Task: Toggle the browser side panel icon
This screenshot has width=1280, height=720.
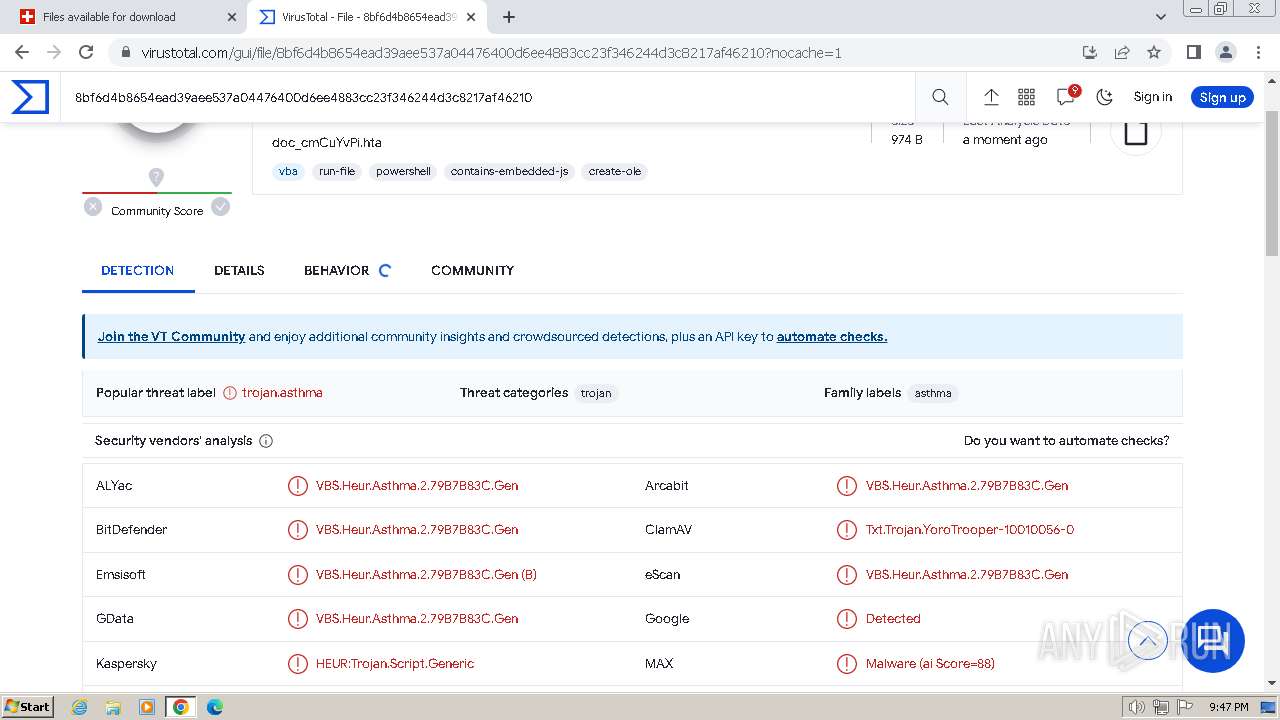Action: [x=1193, y=52]
